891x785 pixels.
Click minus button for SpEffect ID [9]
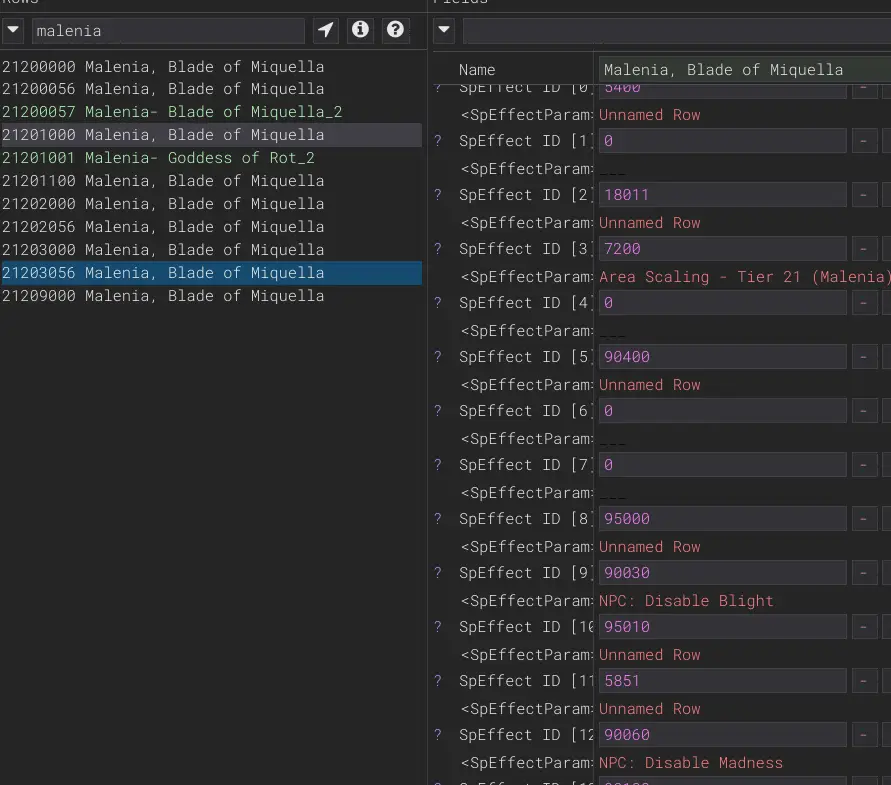point(864,573)
